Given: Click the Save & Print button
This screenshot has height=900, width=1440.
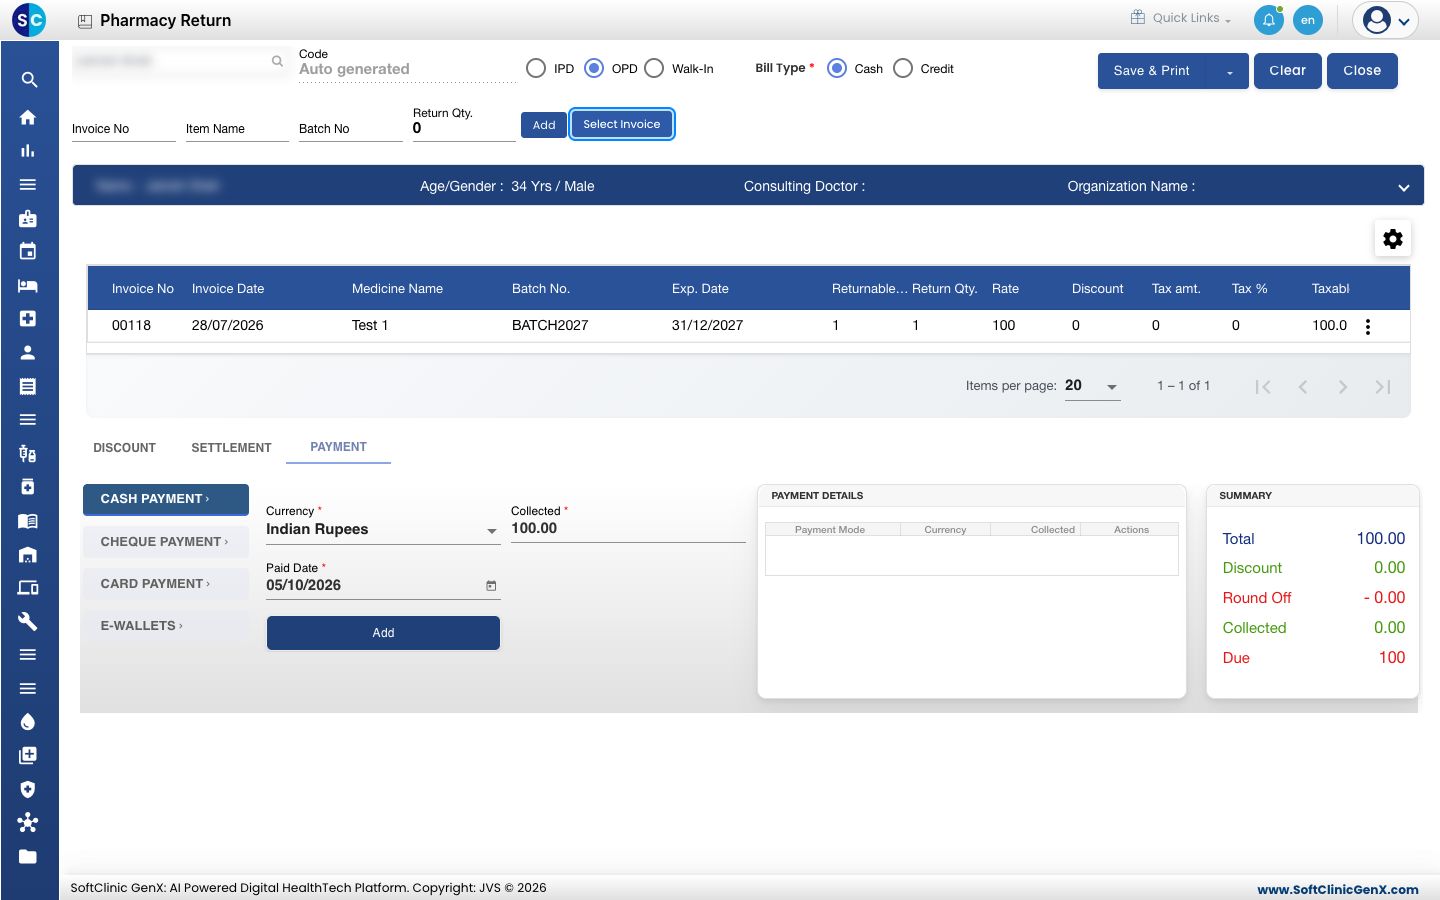Looking at the screenshot, I should [x=1152, y=71].
